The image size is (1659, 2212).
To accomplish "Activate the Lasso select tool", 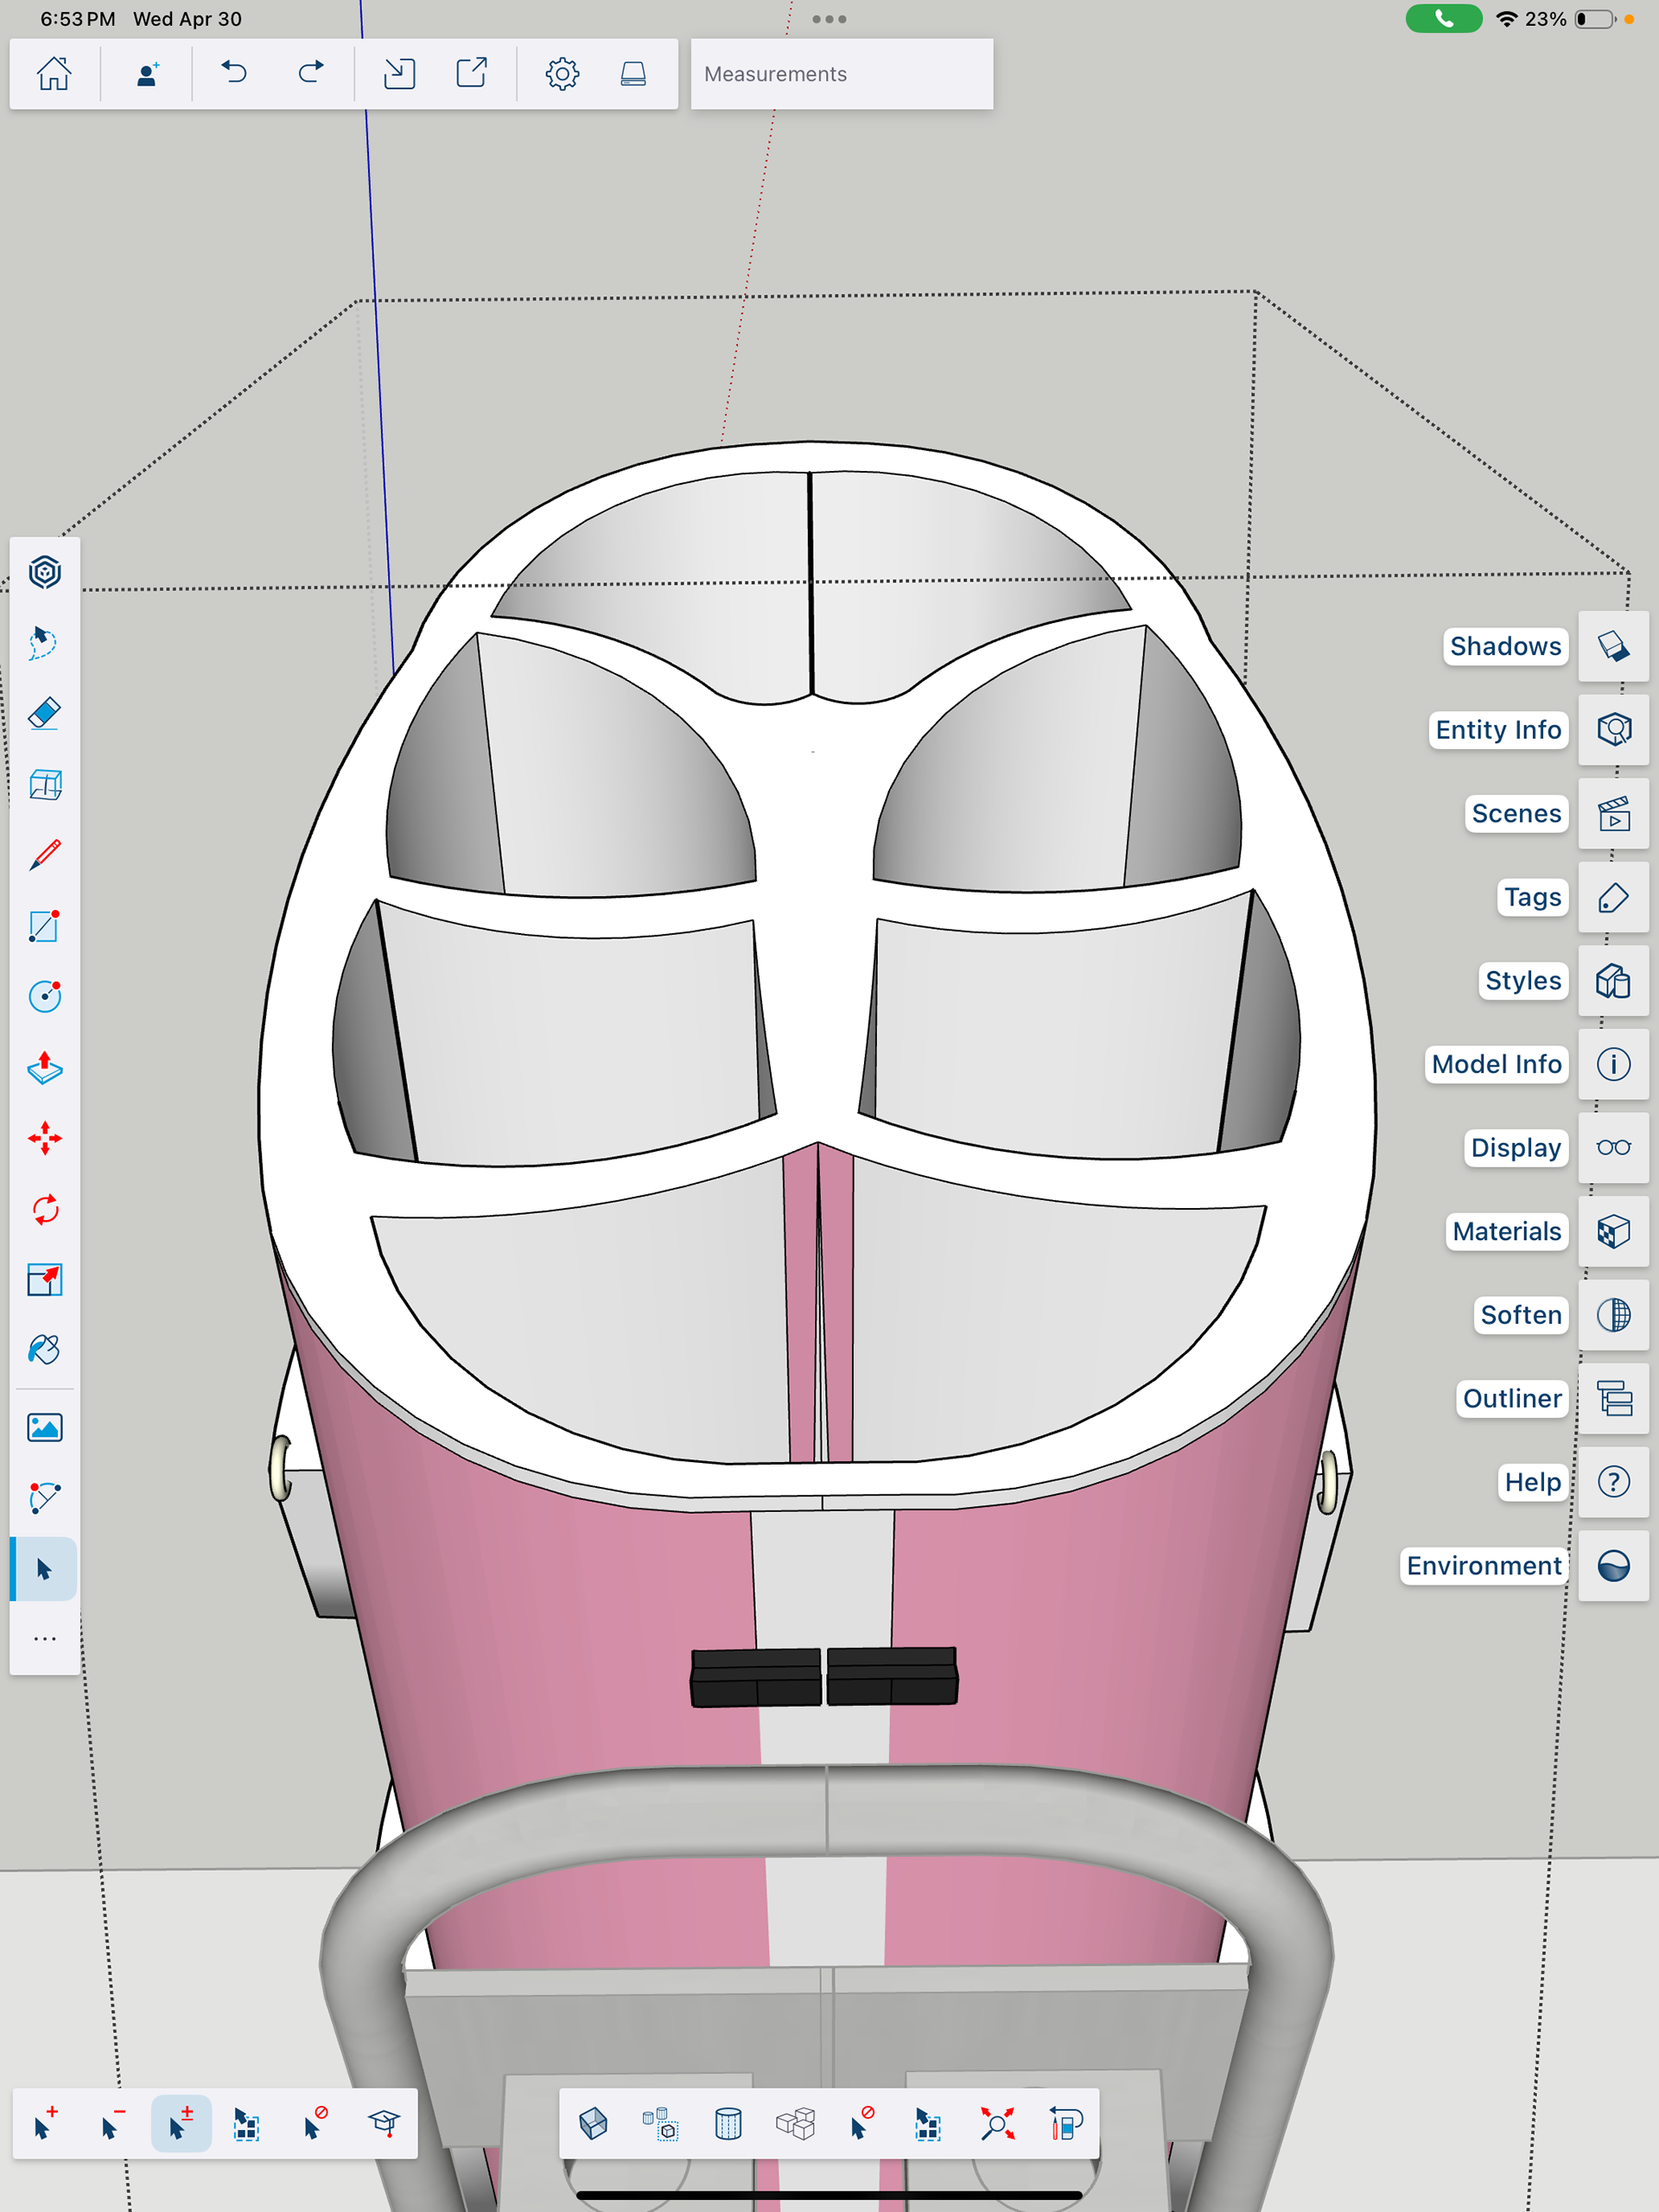I will pos(44,643).
